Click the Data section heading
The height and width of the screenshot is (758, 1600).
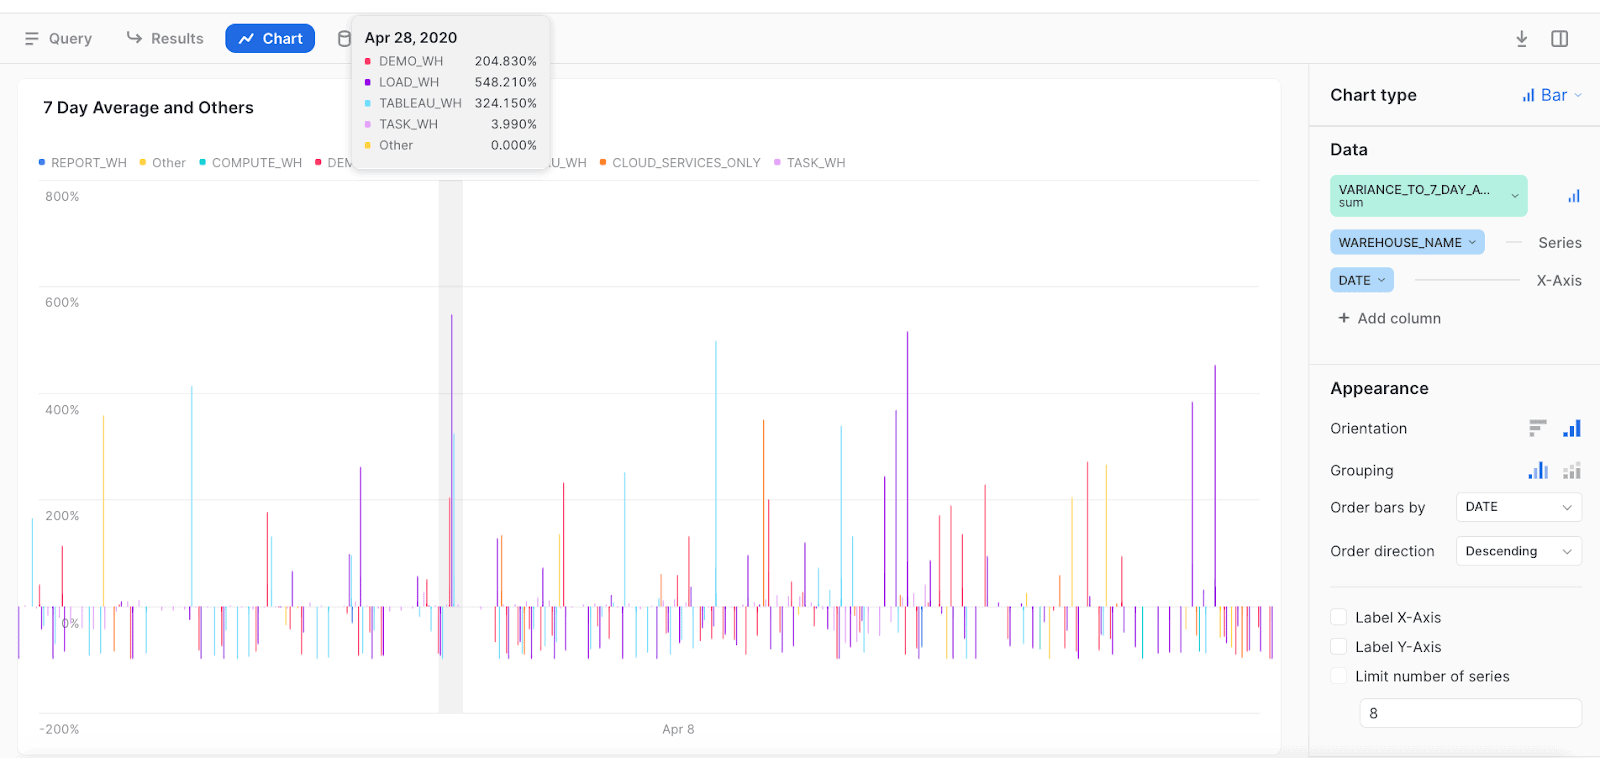[1349, 149]
